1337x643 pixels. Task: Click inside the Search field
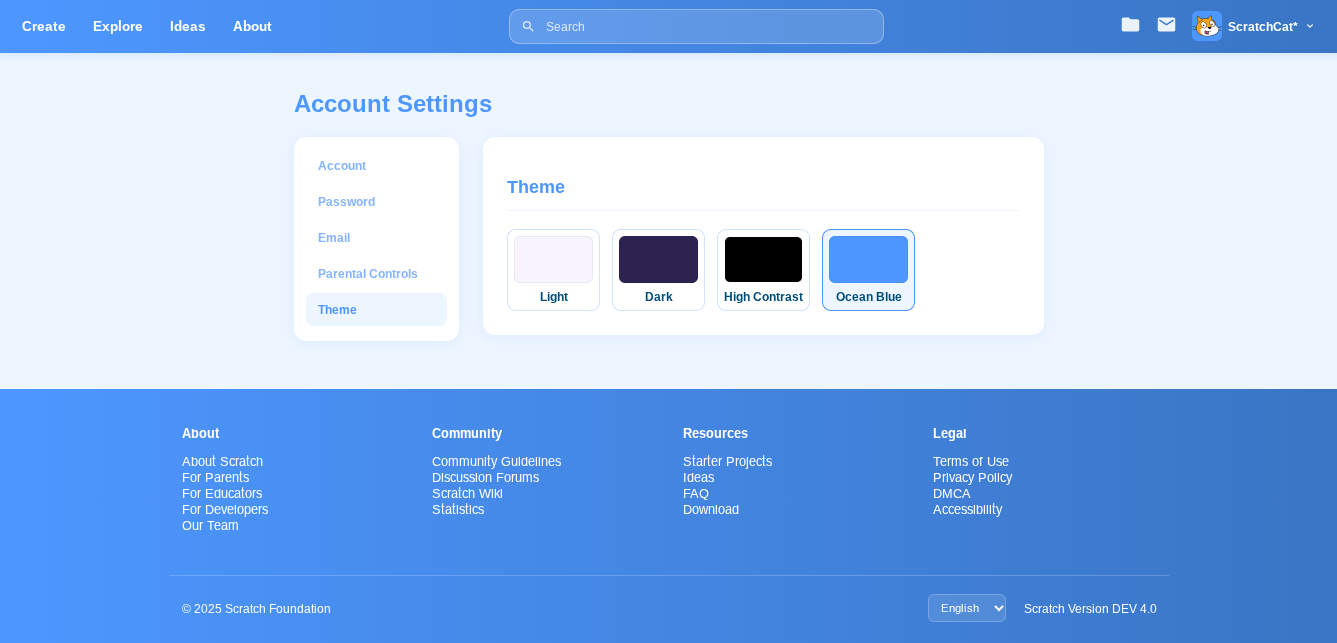(x=710, y=27)
